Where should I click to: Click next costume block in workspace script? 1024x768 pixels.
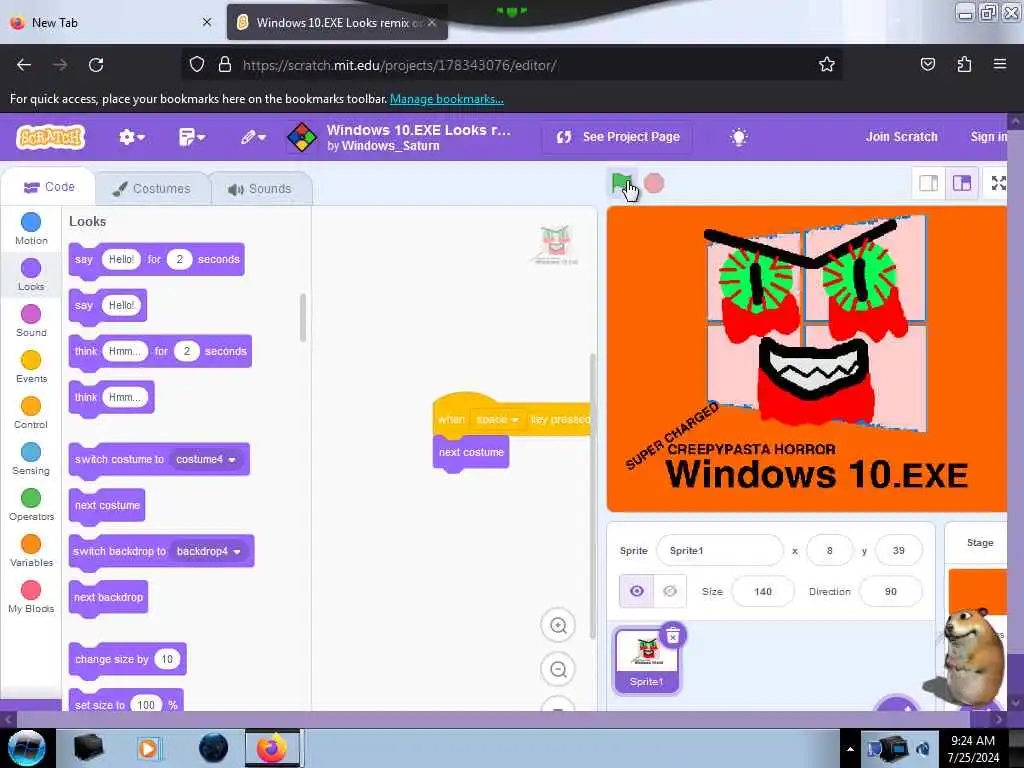point(471,453)
